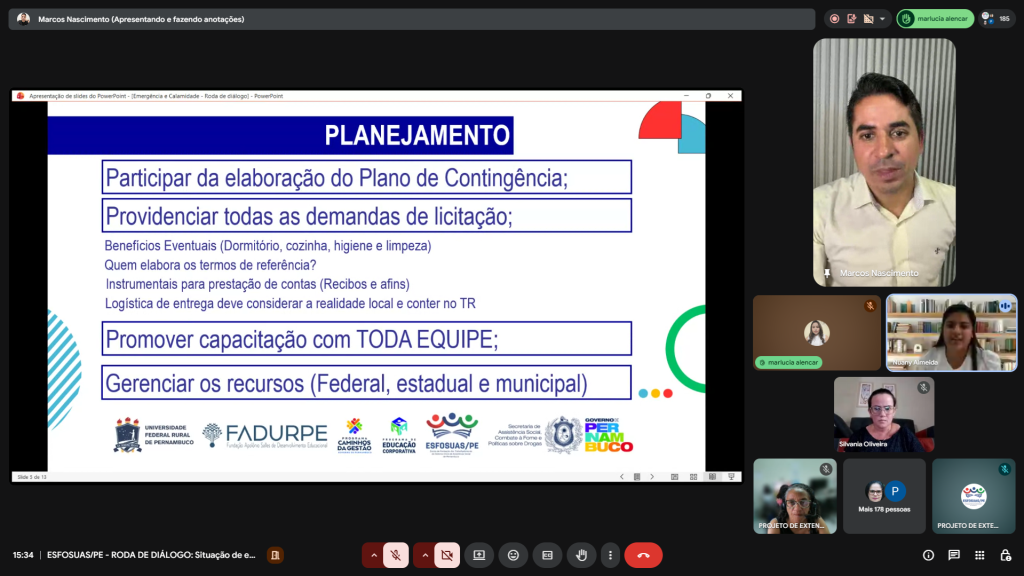The width and height of the screenshot is (1024, 576).
Task: Open host controls lock icon
Action: [1005, 555]
